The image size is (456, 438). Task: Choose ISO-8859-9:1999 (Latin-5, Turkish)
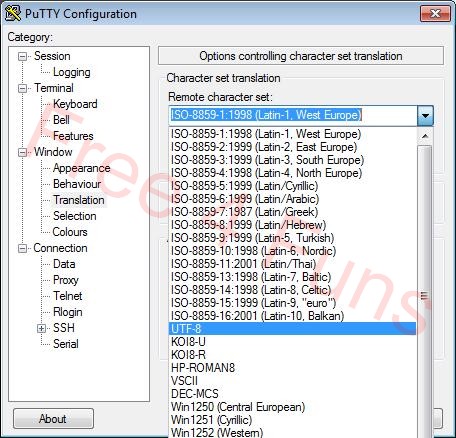click(293, 238)
